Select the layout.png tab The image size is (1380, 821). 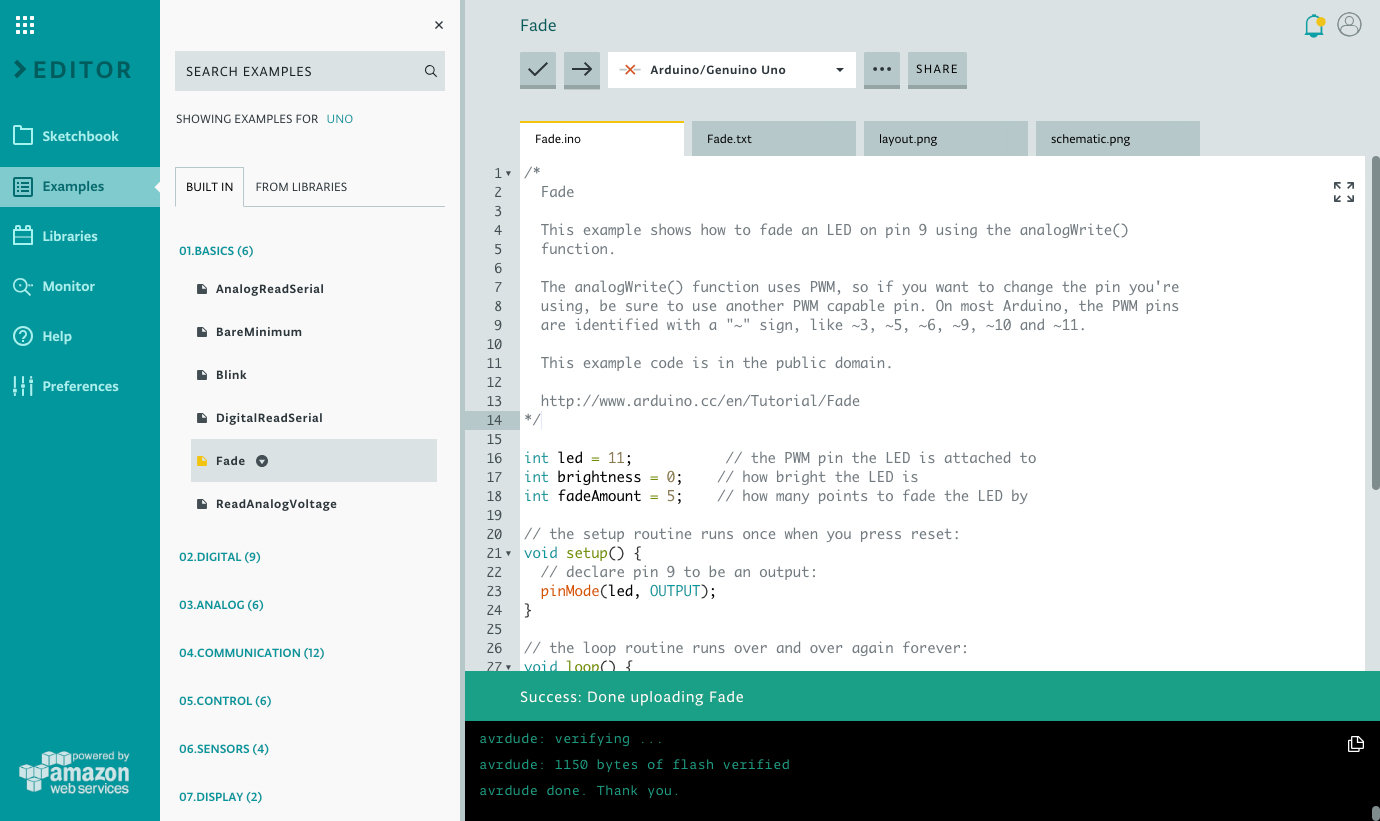(x=946, y=139)
